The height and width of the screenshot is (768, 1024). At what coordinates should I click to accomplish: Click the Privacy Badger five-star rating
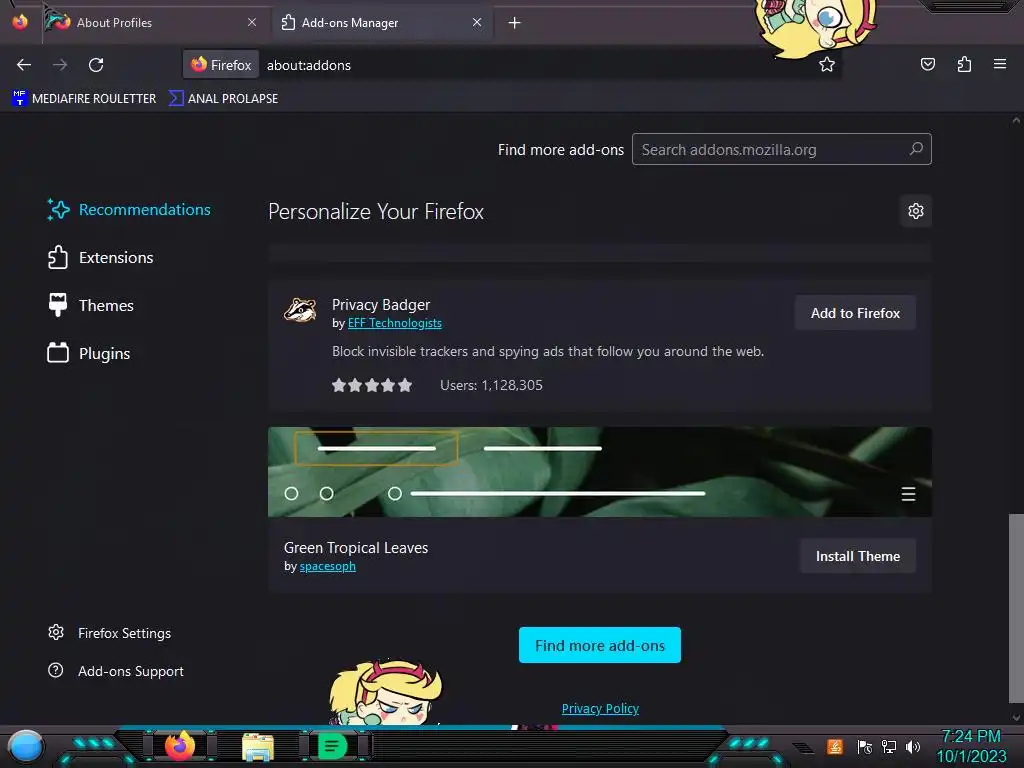click(372, 385)
